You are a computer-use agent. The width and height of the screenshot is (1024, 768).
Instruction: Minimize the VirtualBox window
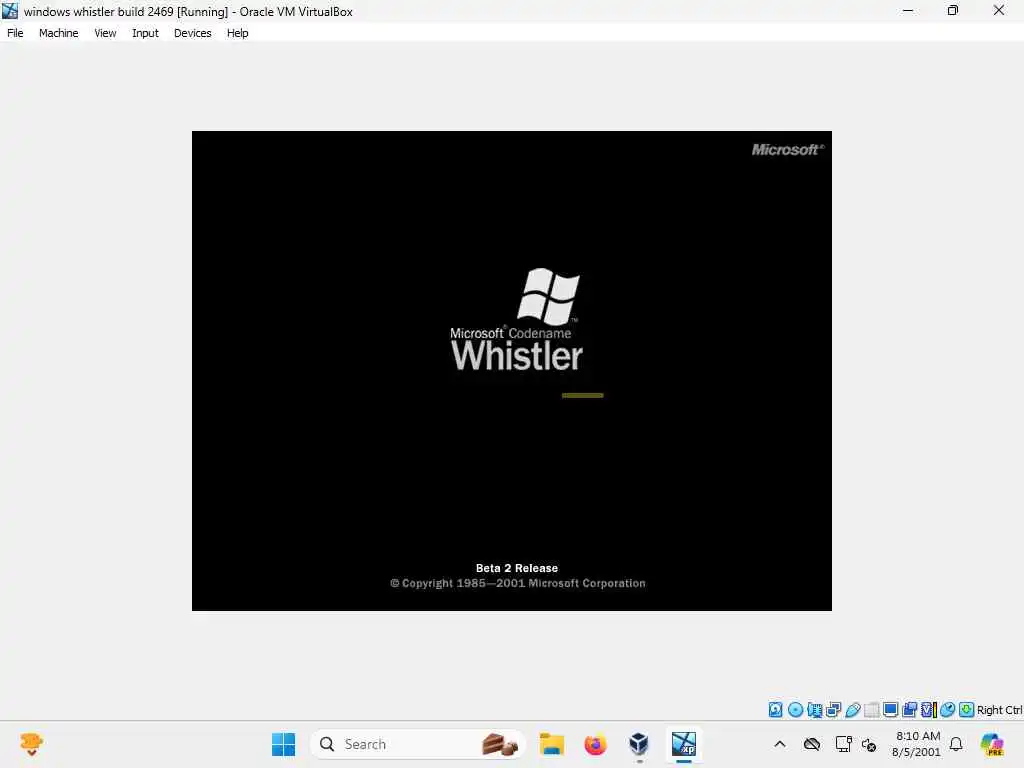(908, 10)
